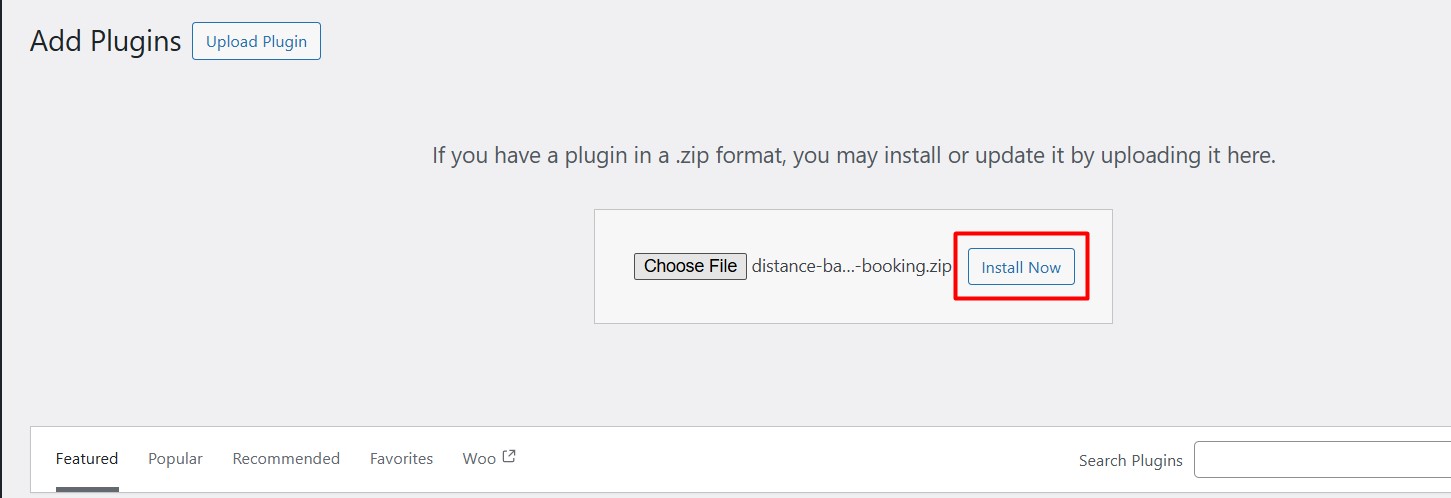Switch to the Popular tab
The height and width of the screenshot is (498, 1451).
click(175, 459)
